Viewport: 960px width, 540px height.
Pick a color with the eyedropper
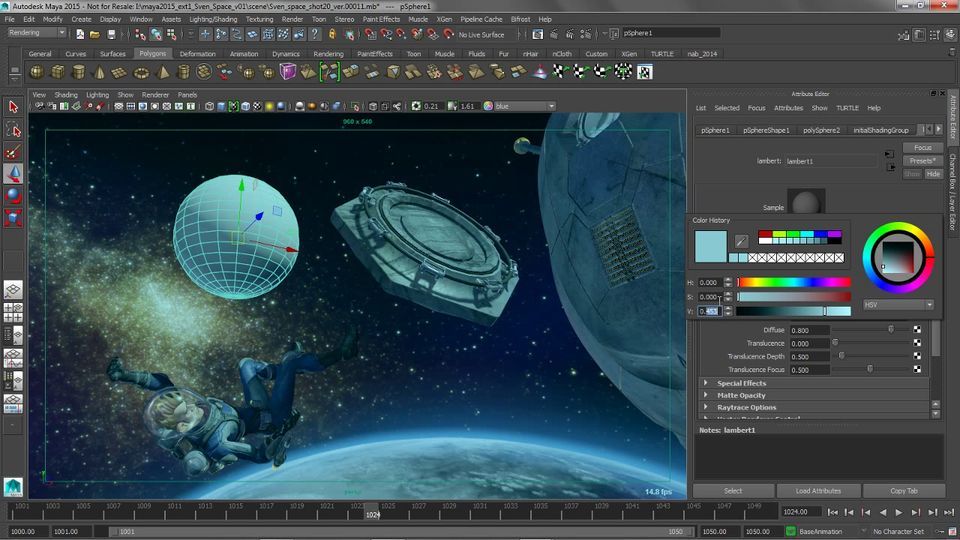coord(741,241)
